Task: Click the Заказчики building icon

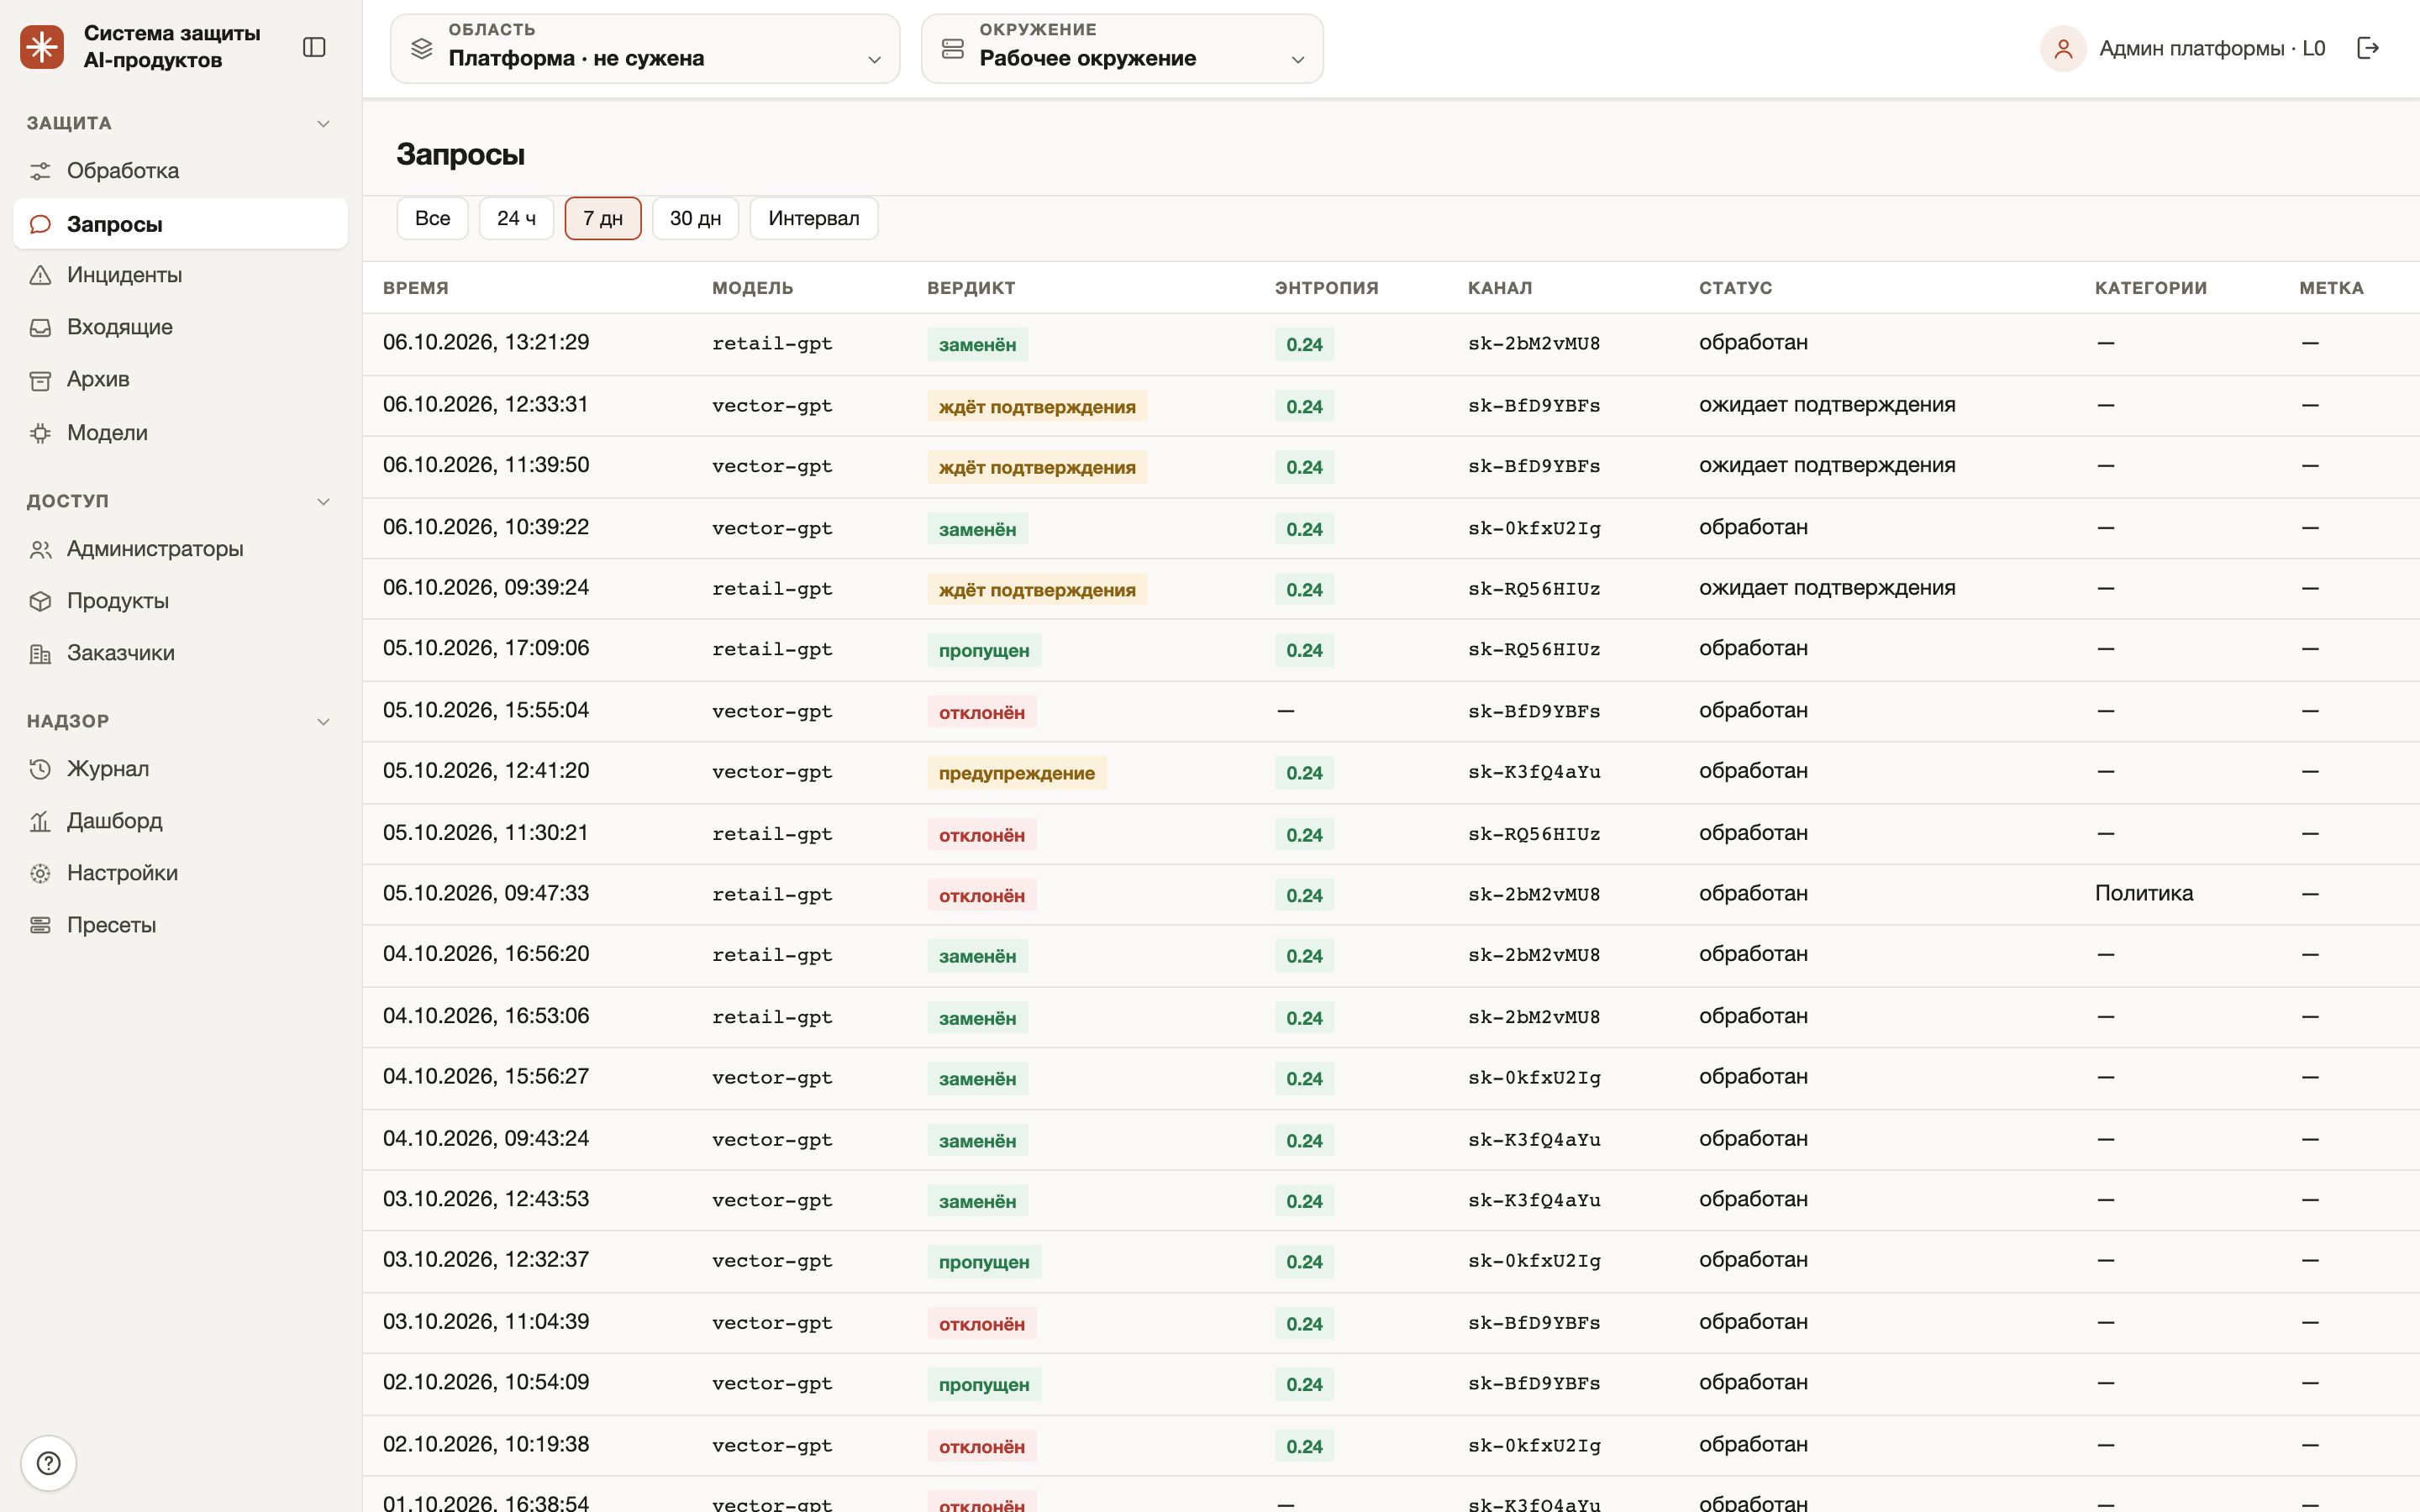Action: [x=40, y=654]
